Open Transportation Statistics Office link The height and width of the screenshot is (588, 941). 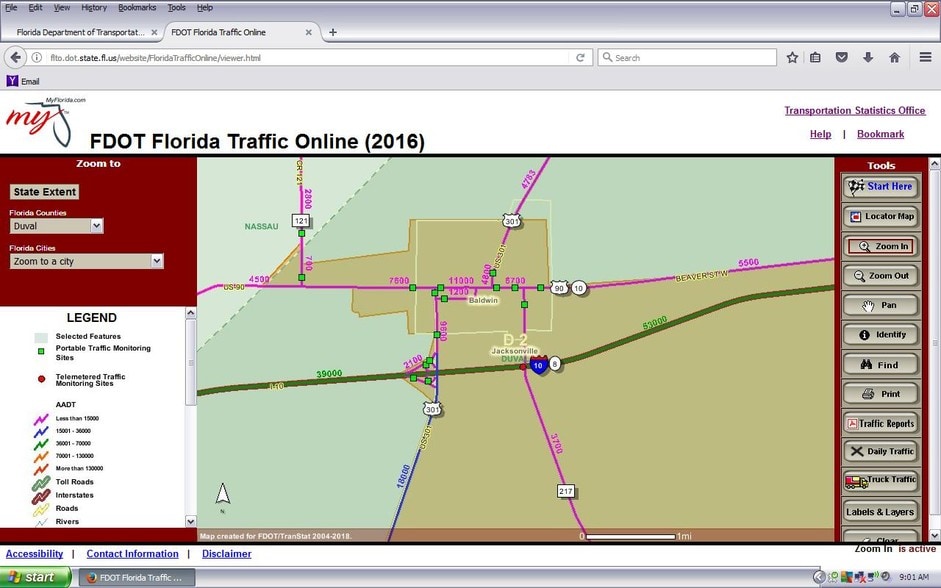click(855, 110)
